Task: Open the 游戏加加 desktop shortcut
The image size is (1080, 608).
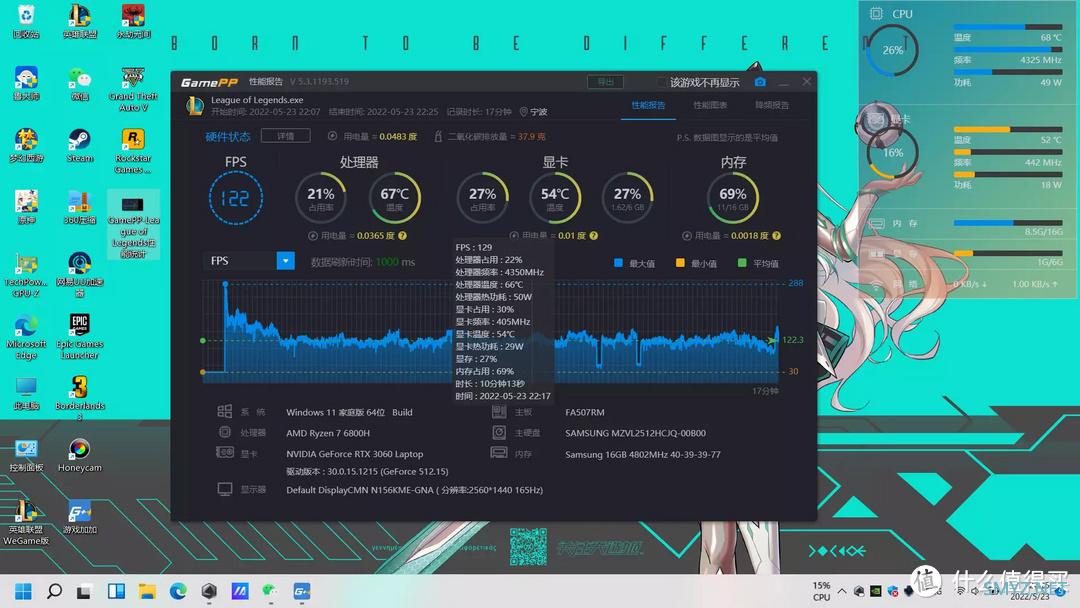Action: (x=80, y=517)
